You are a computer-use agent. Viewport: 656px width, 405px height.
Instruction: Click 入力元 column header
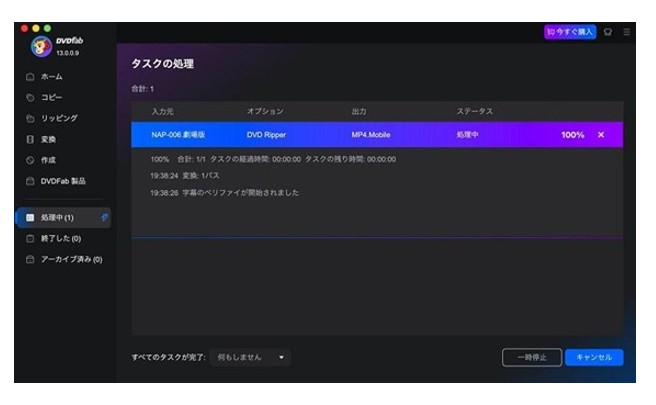point(162,111)
